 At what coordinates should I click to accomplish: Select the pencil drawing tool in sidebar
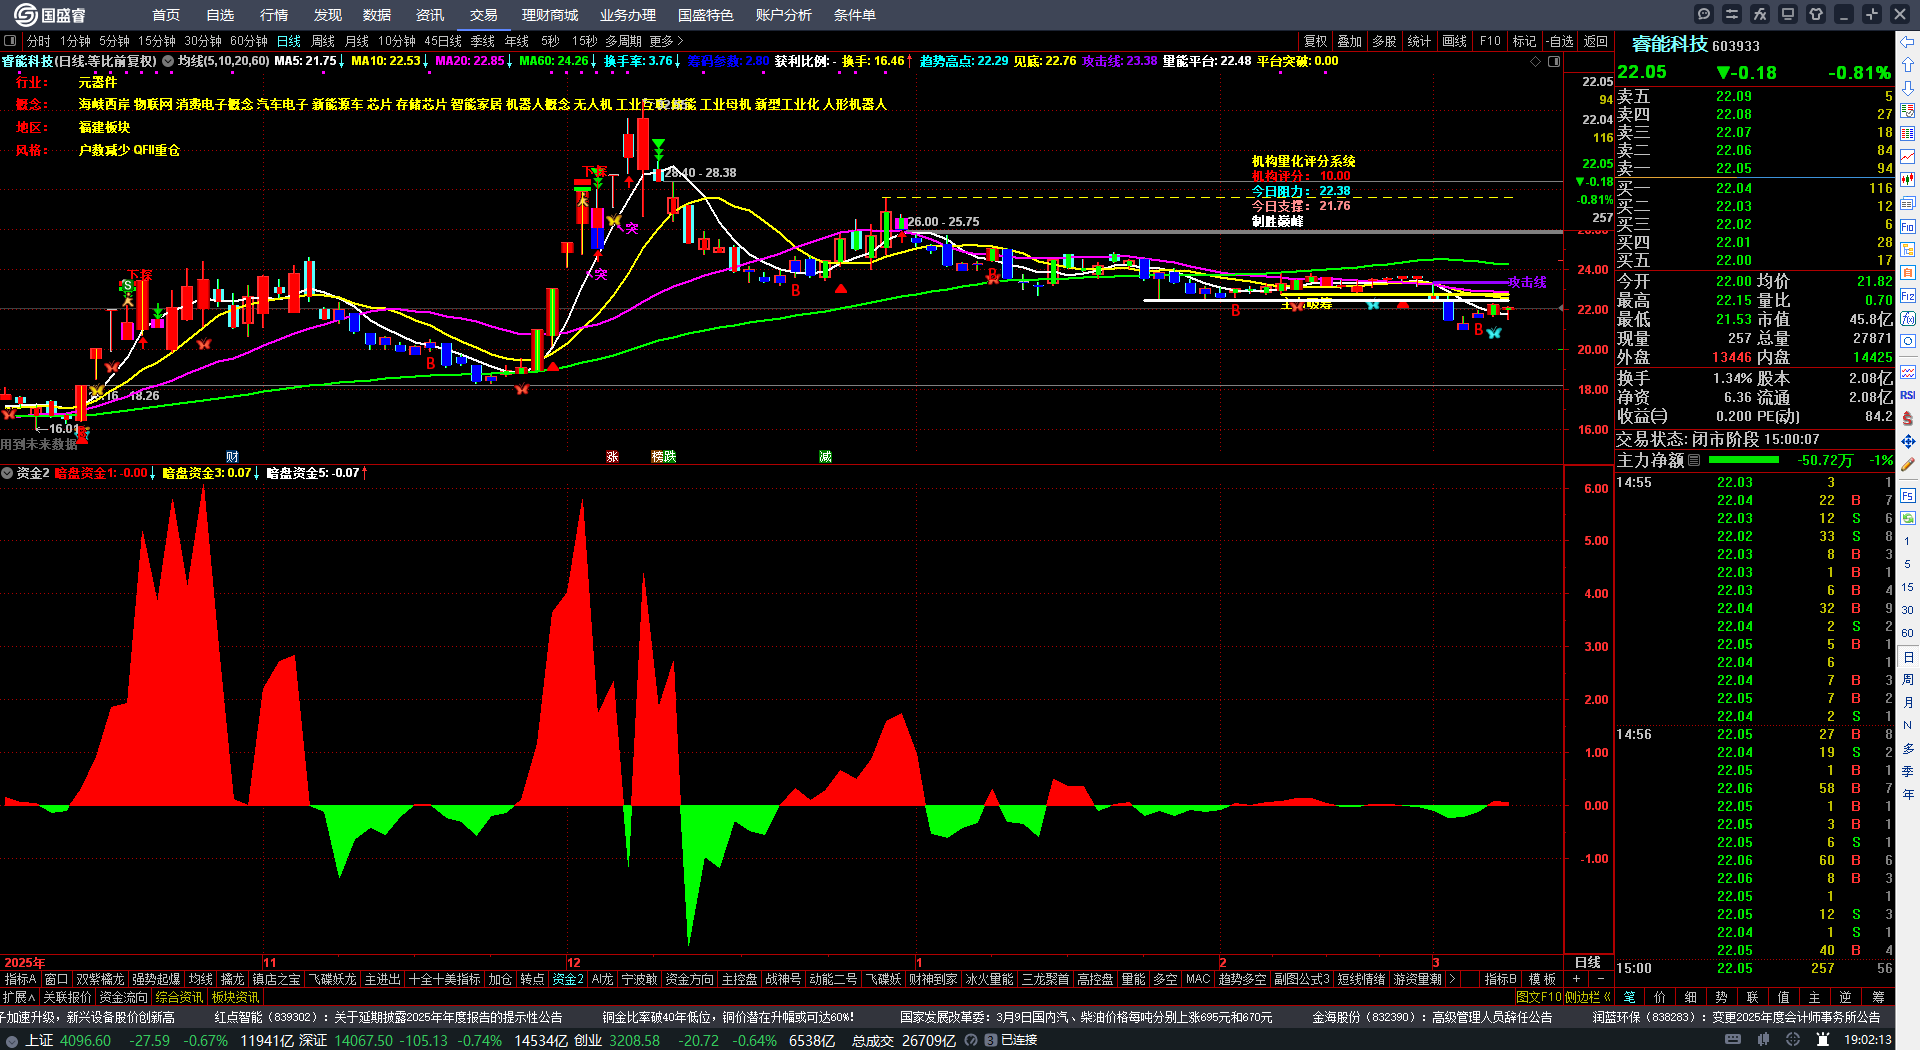click(1908, 464)
